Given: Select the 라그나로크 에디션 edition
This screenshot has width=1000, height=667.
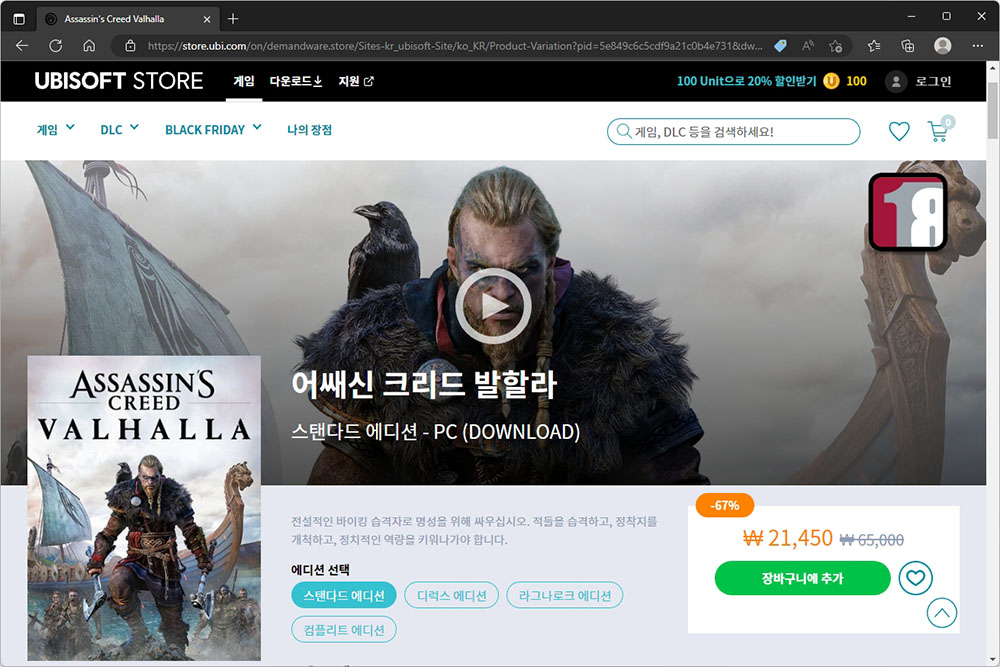Looking at the screenshot, I should (564, 595).
